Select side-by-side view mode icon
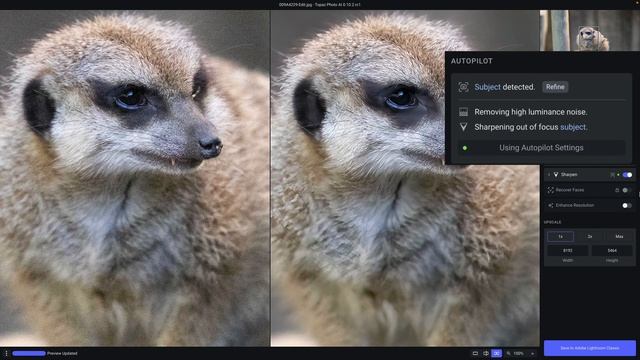This screenshot has width=640, height=360. (x=496, y=353)
